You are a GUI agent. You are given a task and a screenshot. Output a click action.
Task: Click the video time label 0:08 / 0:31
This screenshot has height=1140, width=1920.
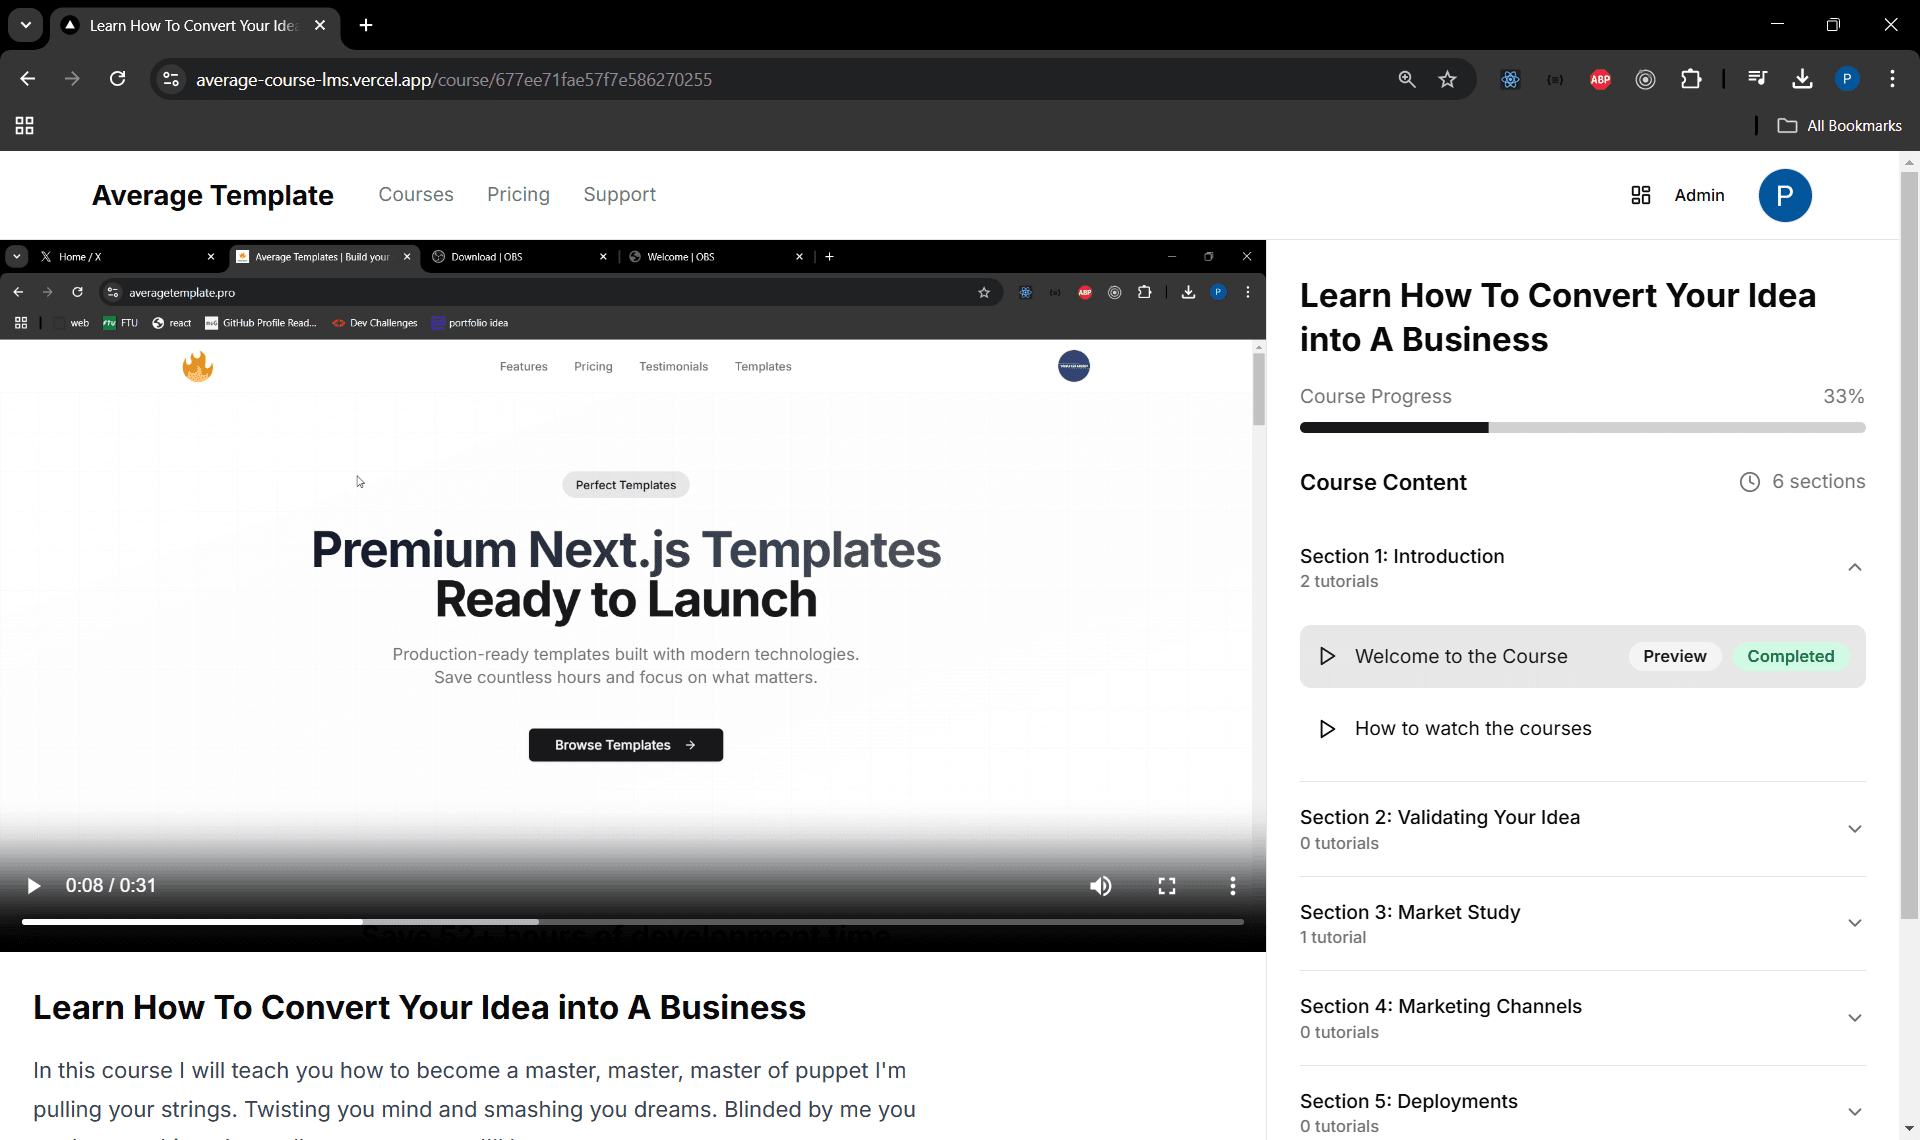[x=111, y=885]
